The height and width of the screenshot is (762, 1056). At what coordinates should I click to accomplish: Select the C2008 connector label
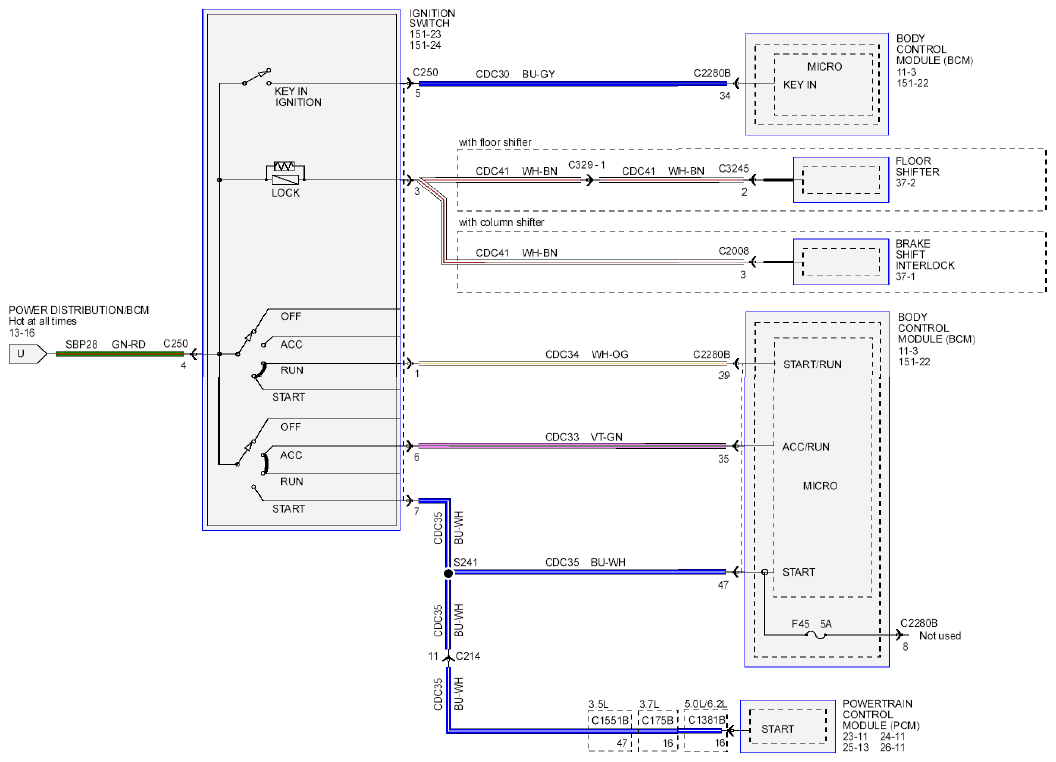[733, 251]
